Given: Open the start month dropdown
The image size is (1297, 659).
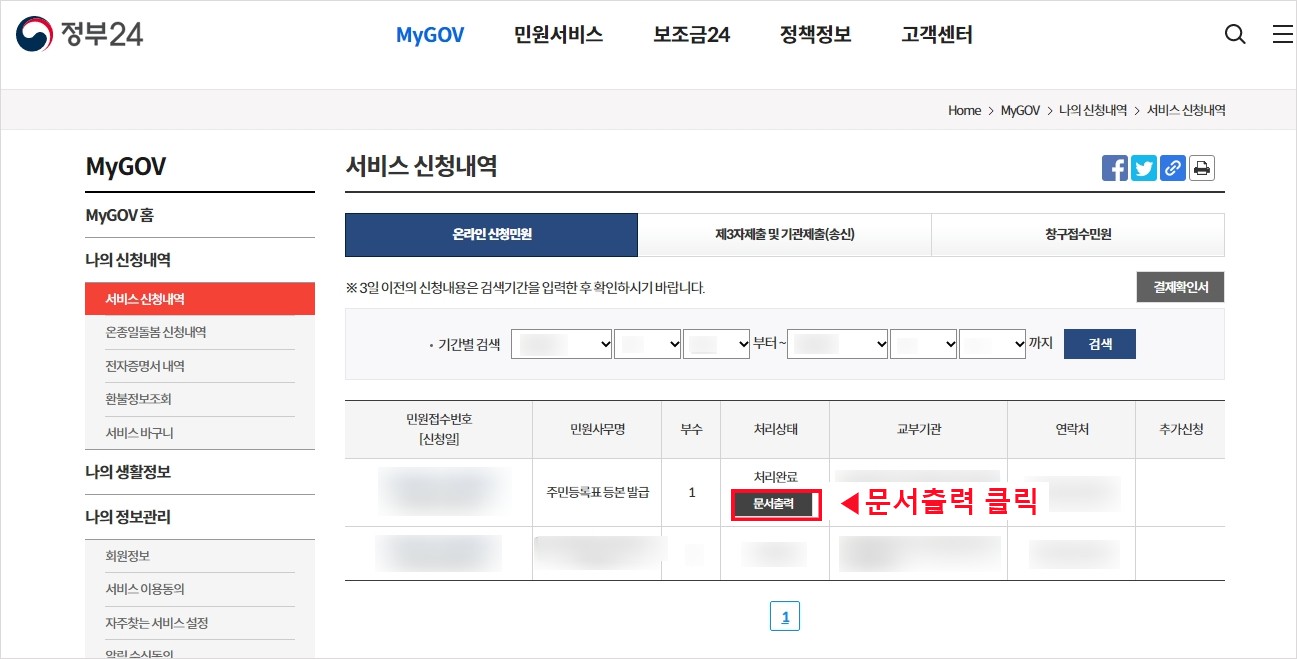Looking at the screenshot, I should pos(648,343).
